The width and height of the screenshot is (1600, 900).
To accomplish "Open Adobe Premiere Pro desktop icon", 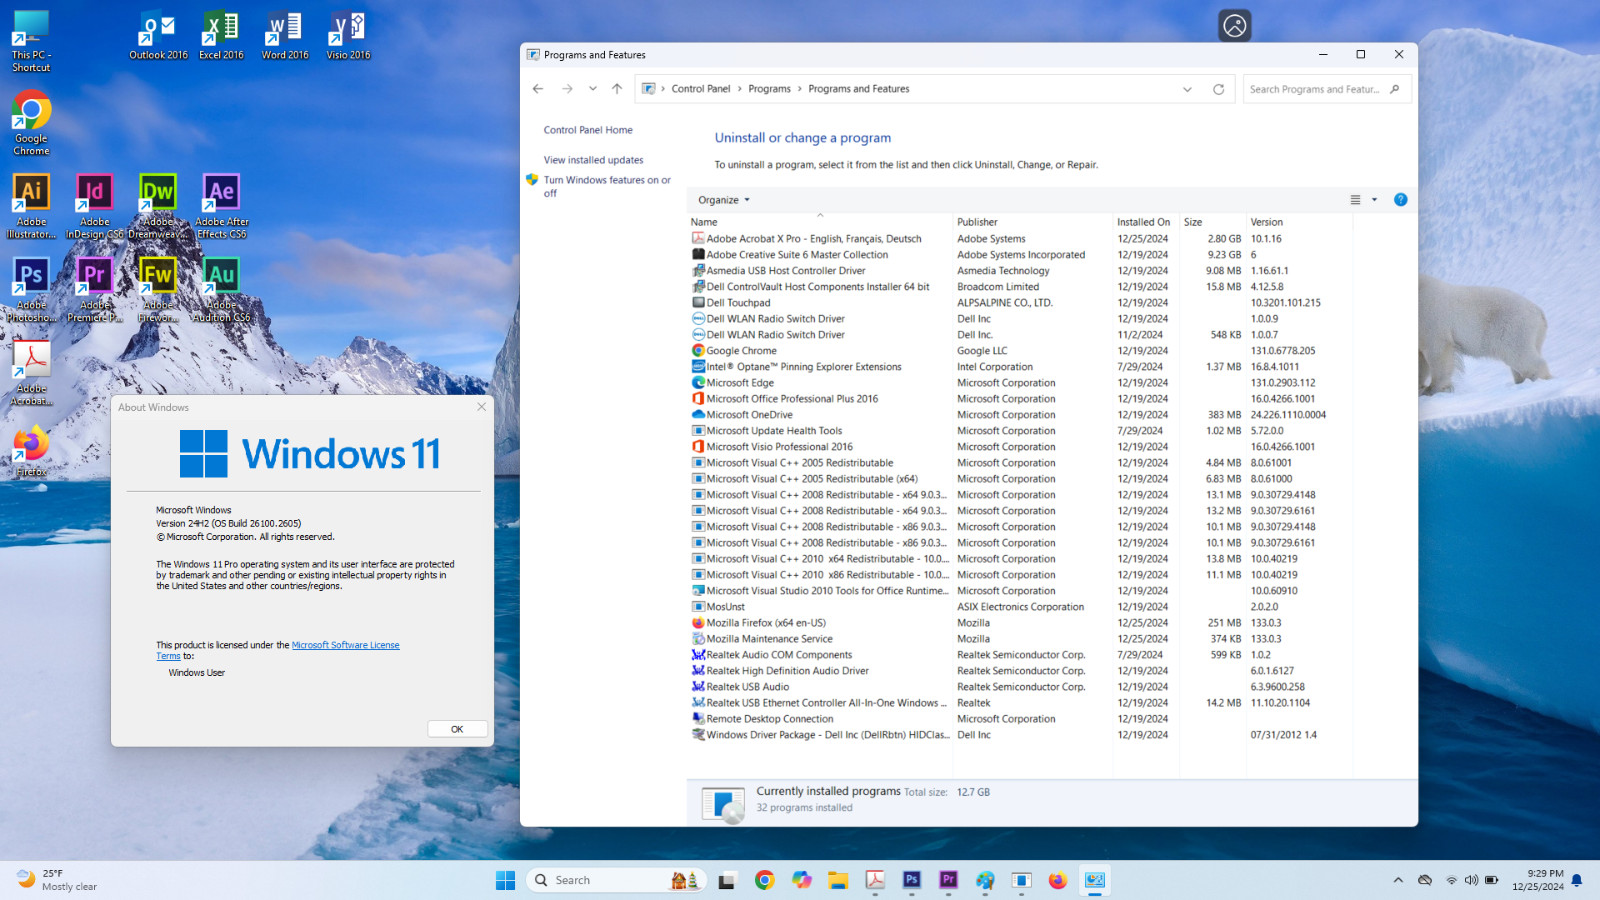I will click(94, 289).
